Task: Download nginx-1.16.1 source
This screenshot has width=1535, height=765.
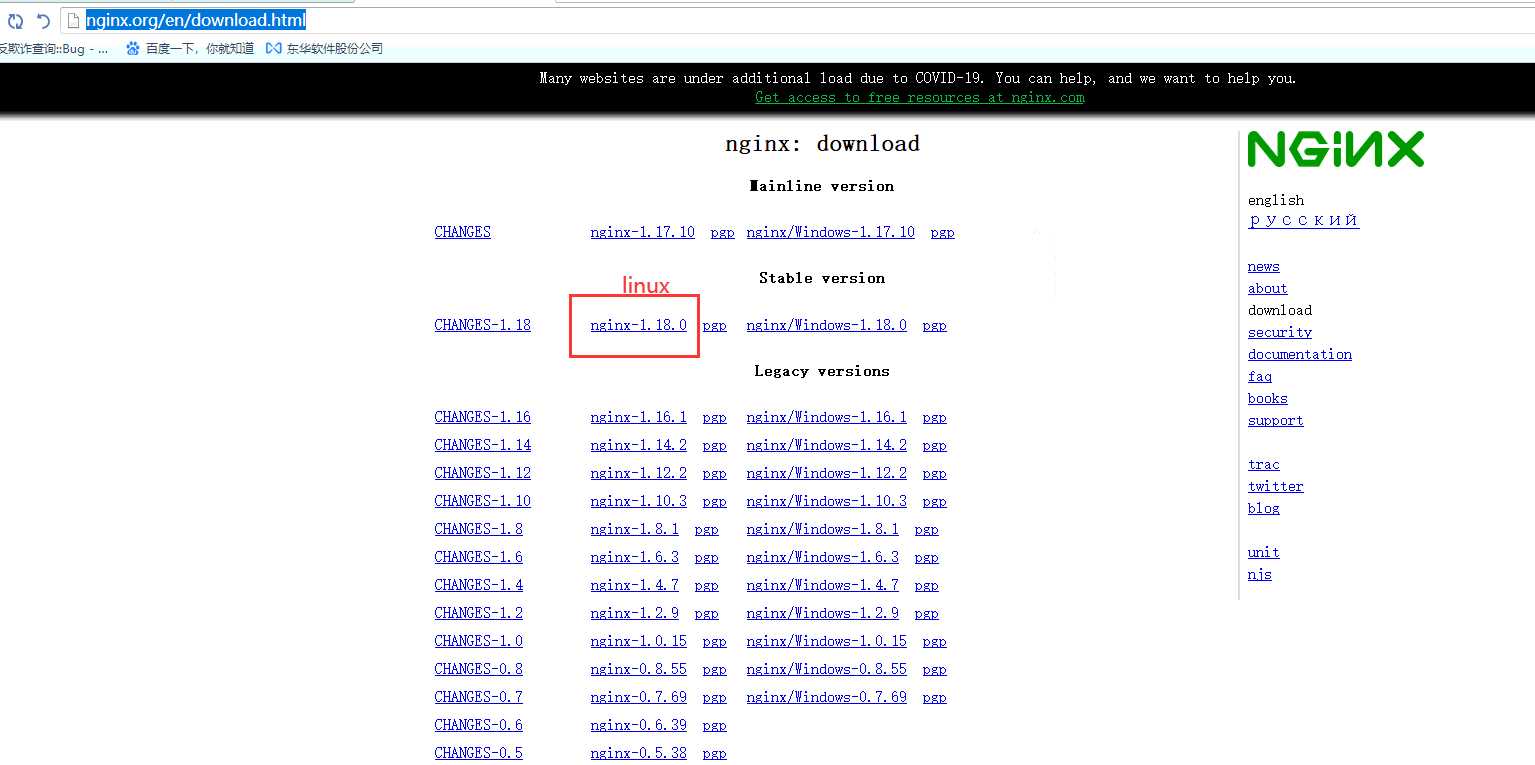Action: pos(638,417)
